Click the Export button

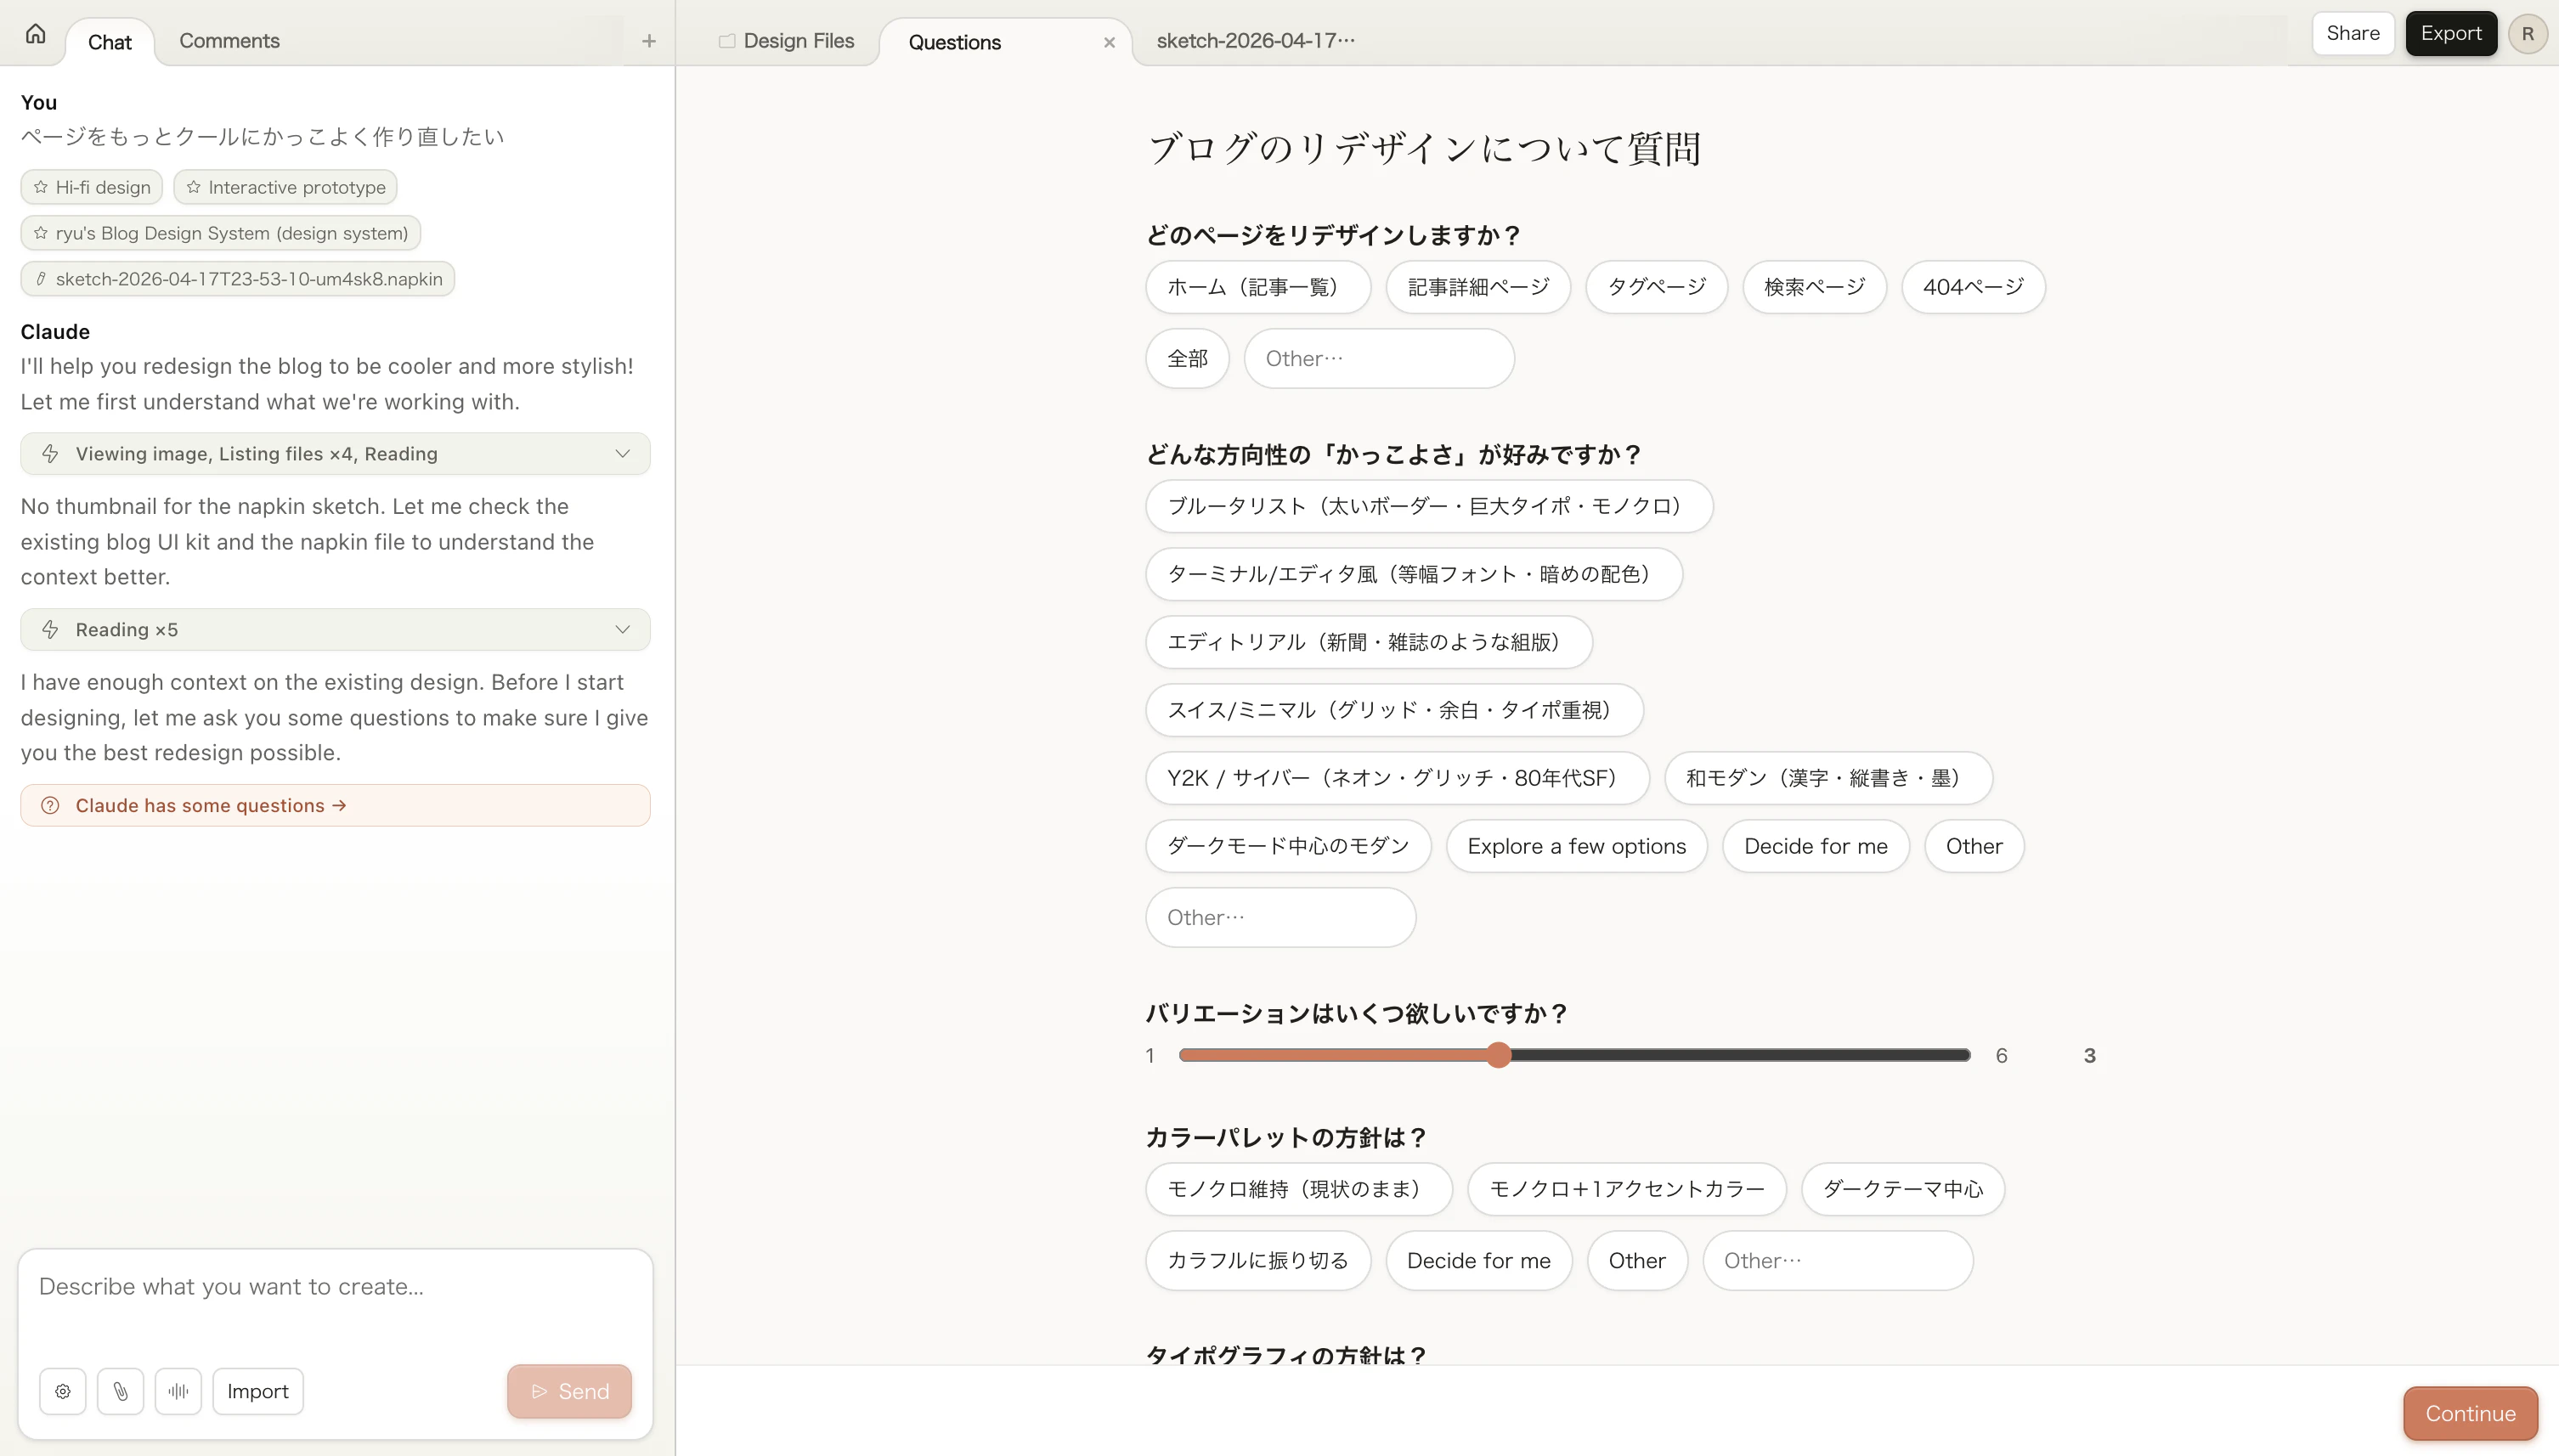pos(2450,33)
